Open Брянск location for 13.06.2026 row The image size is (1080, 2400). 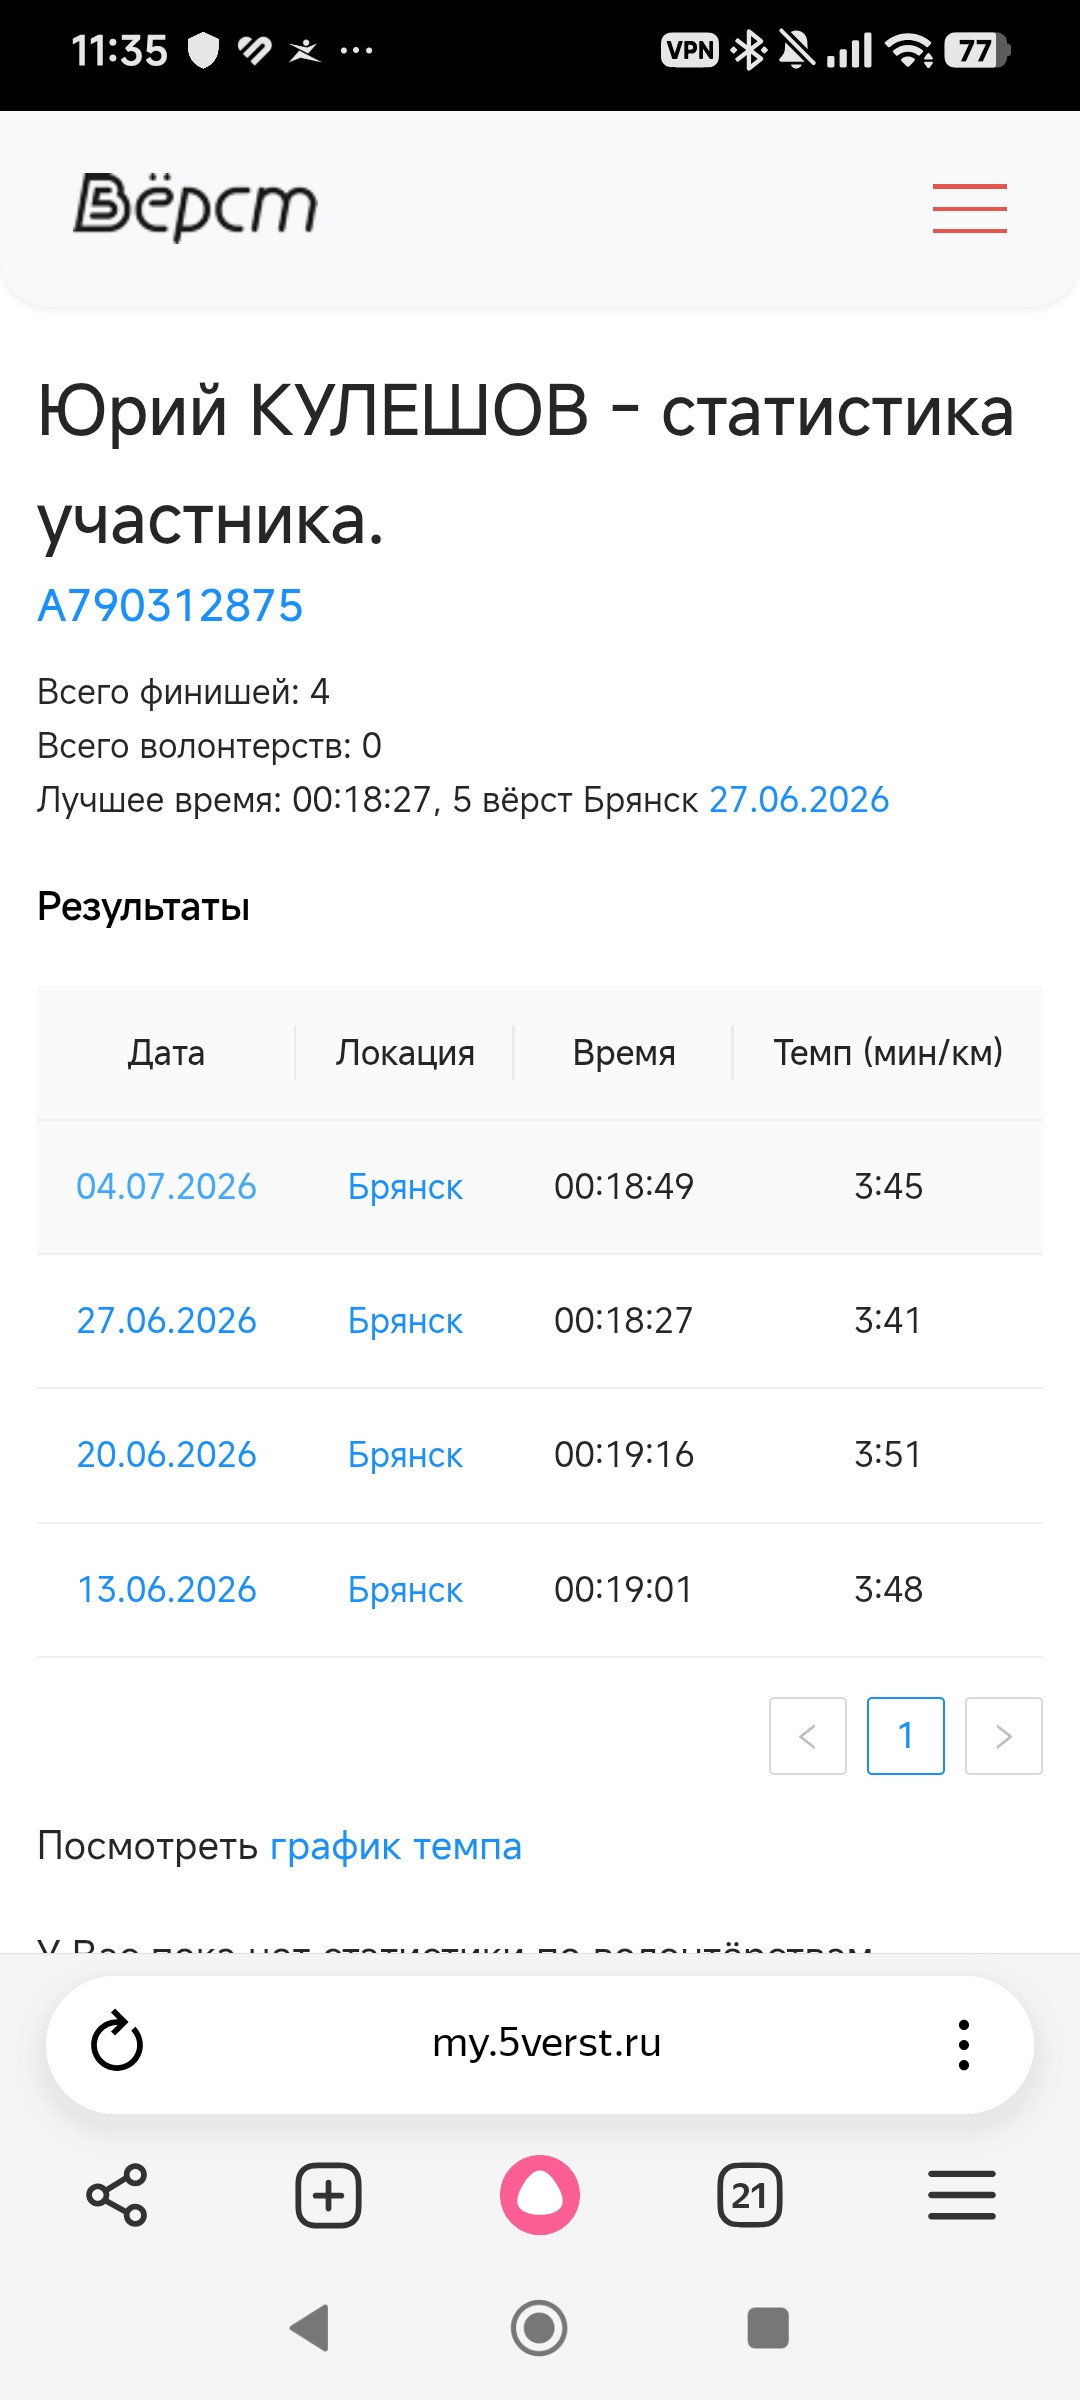[405, 1590]
